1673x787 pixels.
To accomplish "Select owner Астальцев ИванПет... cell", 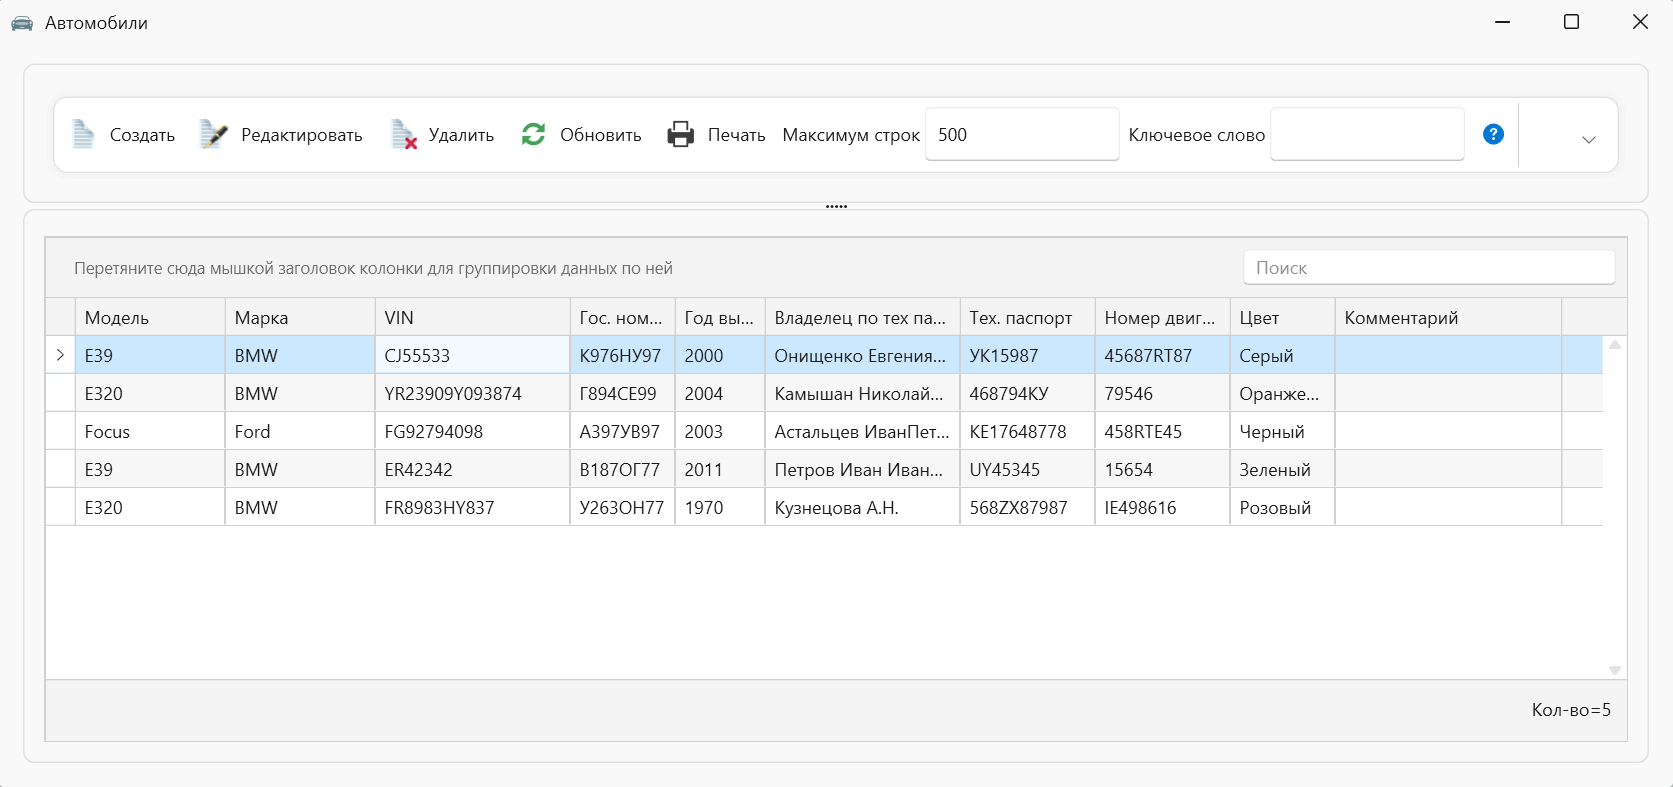I will [x=863, y=431].
